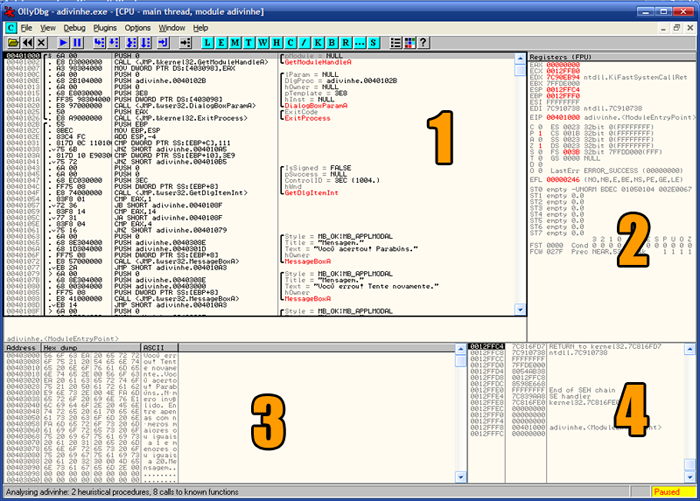The image size is (700, 501).
Task: Open the Options menu
Action: click(x=138, y=28)
